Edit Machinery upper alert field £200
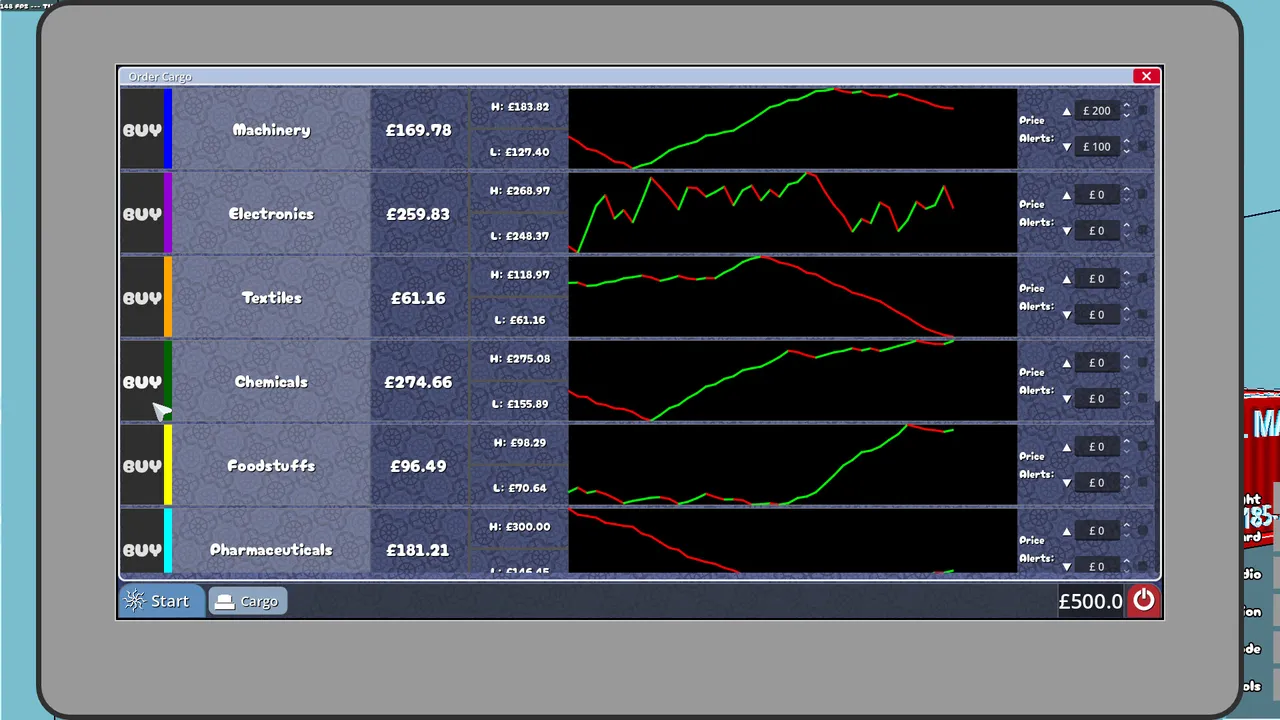 (x=1097, y=111)
